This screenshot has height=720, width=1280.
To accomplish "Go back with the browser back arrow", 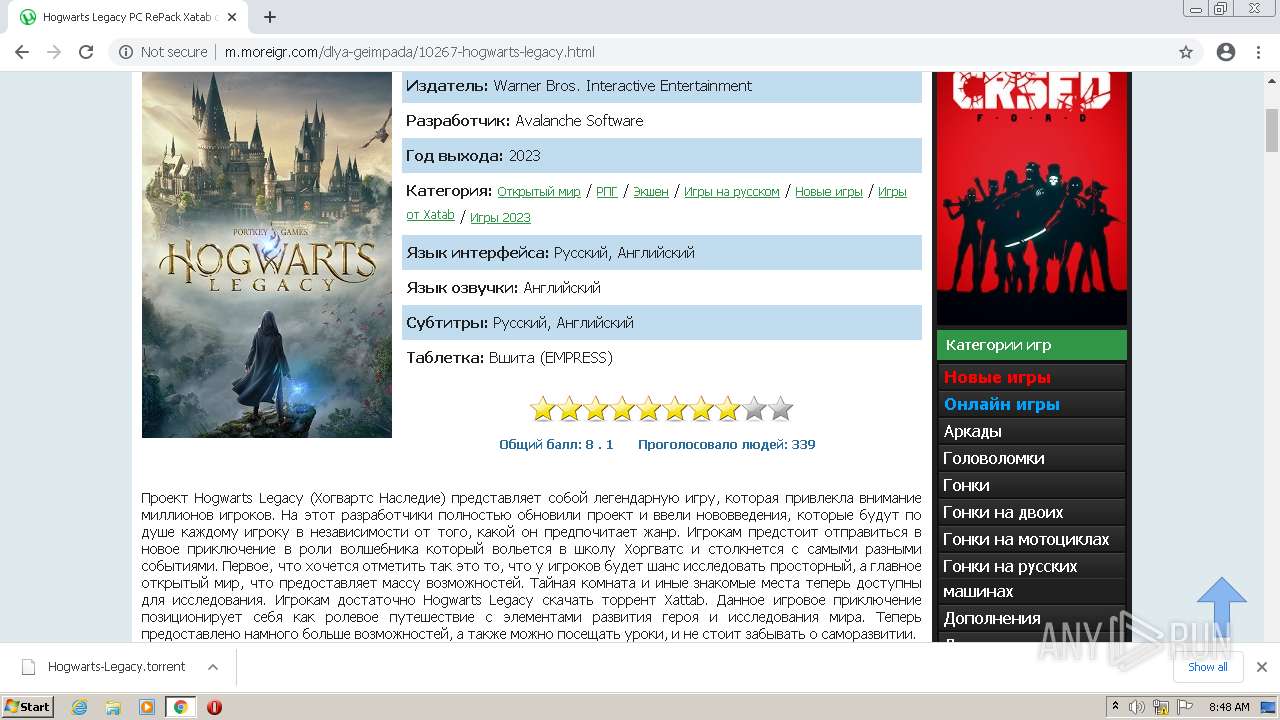I will pos(22,52).
